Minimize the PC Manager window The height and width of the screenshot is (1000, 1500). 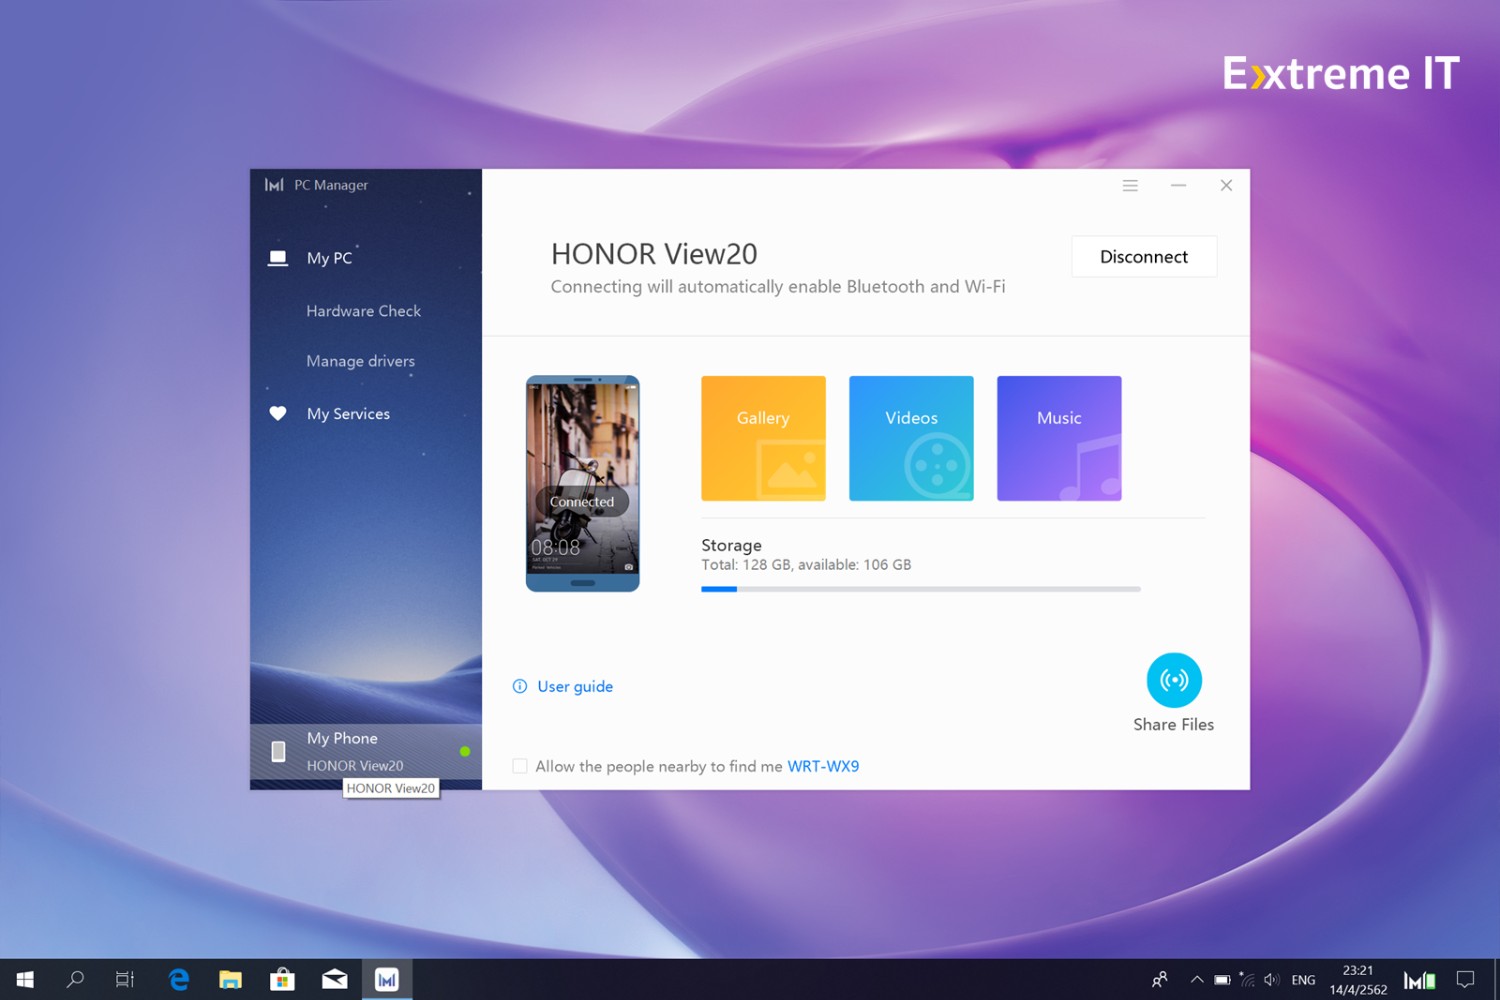coord(1178,186)
